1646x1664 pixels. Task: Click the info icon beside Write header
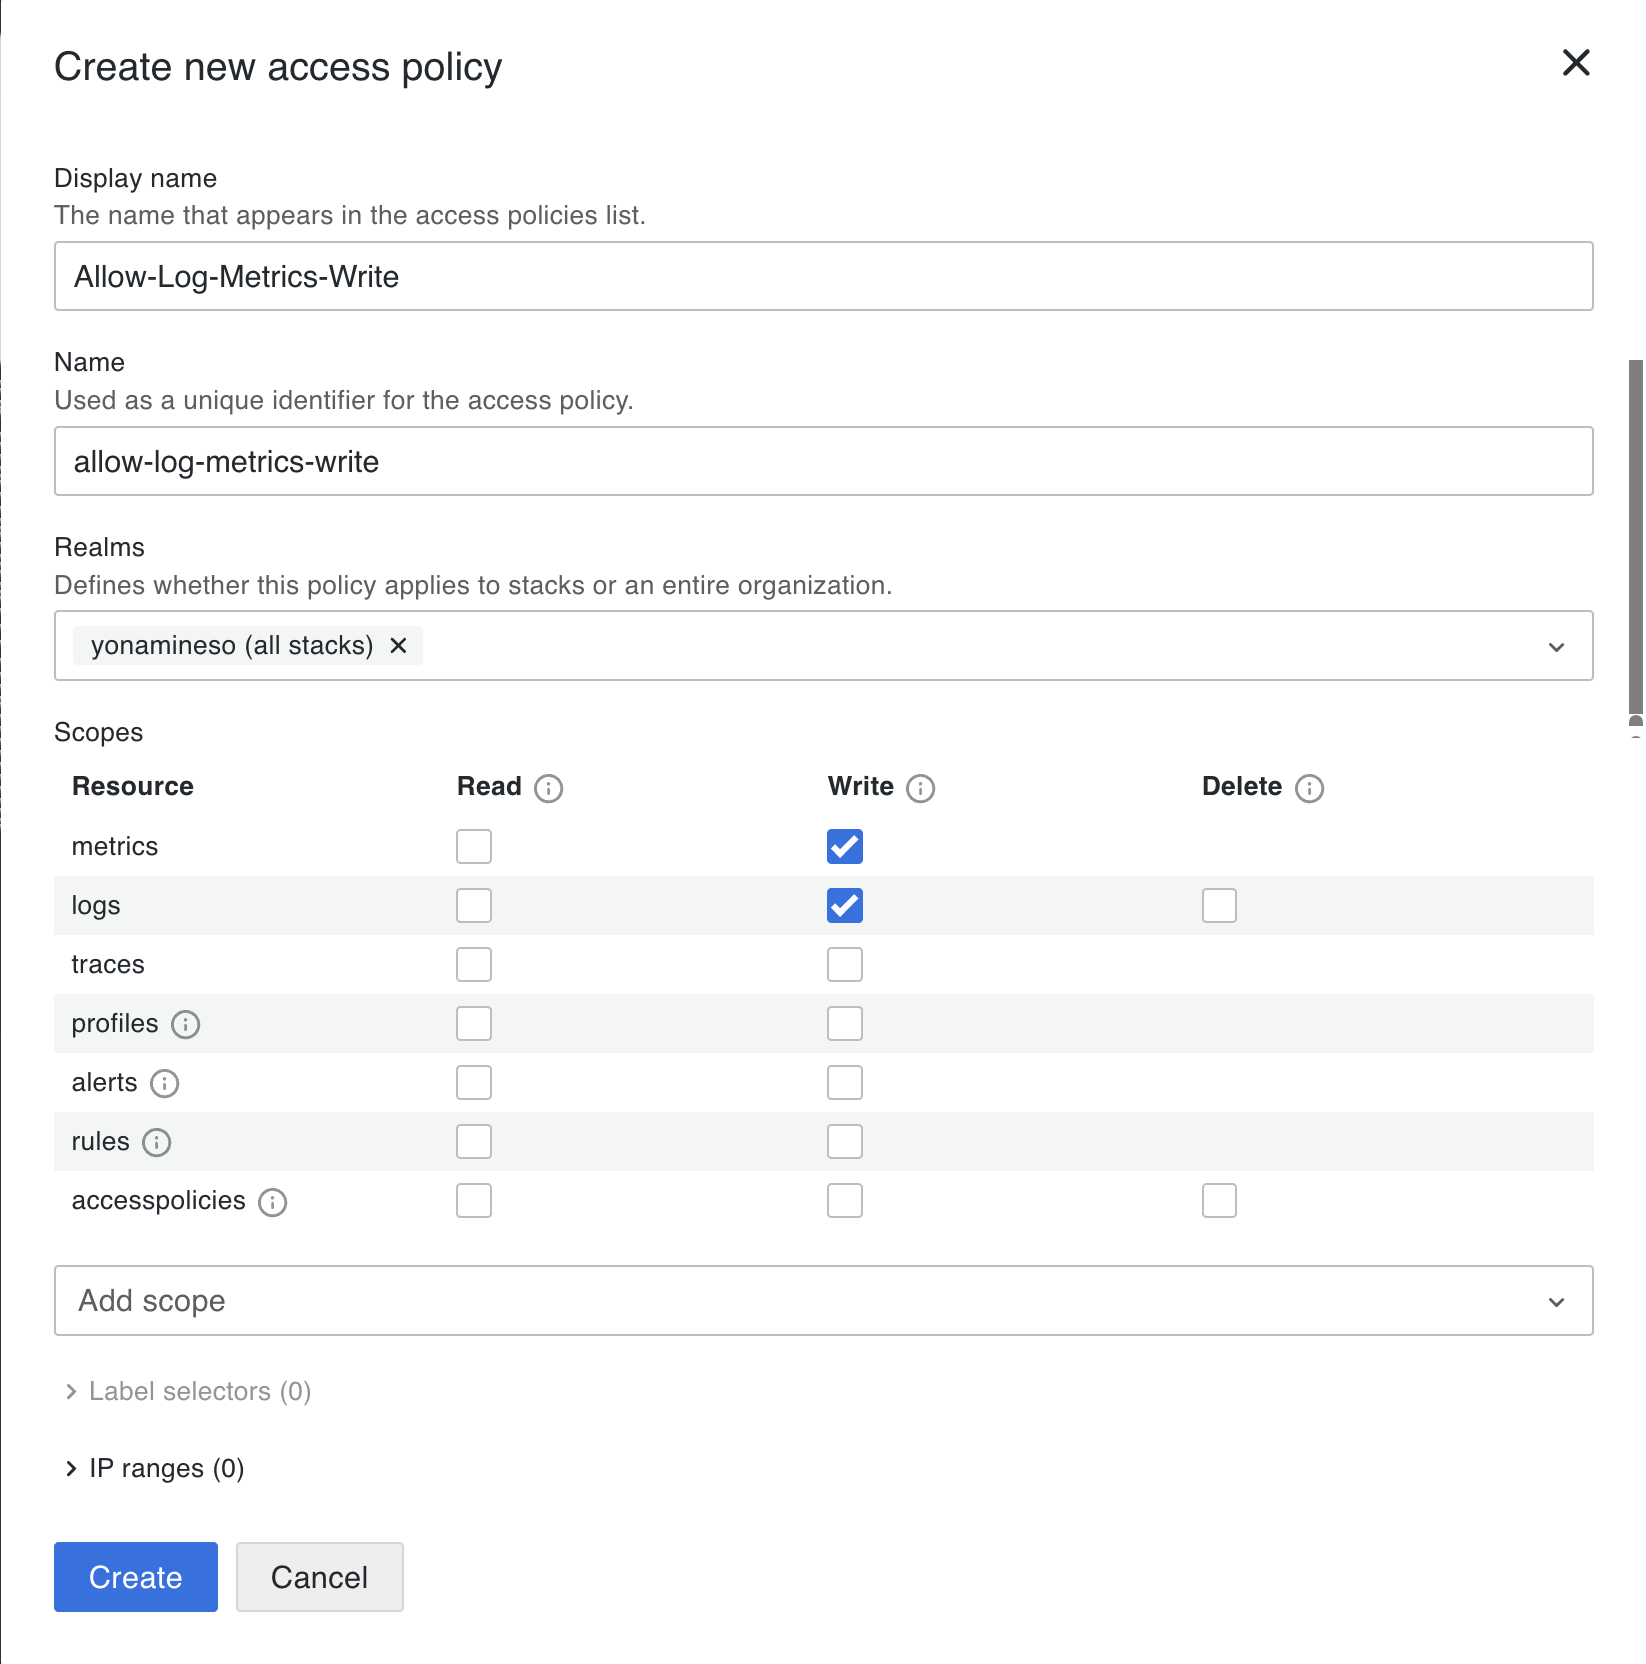pyautogui.click(x=920, y=788)
